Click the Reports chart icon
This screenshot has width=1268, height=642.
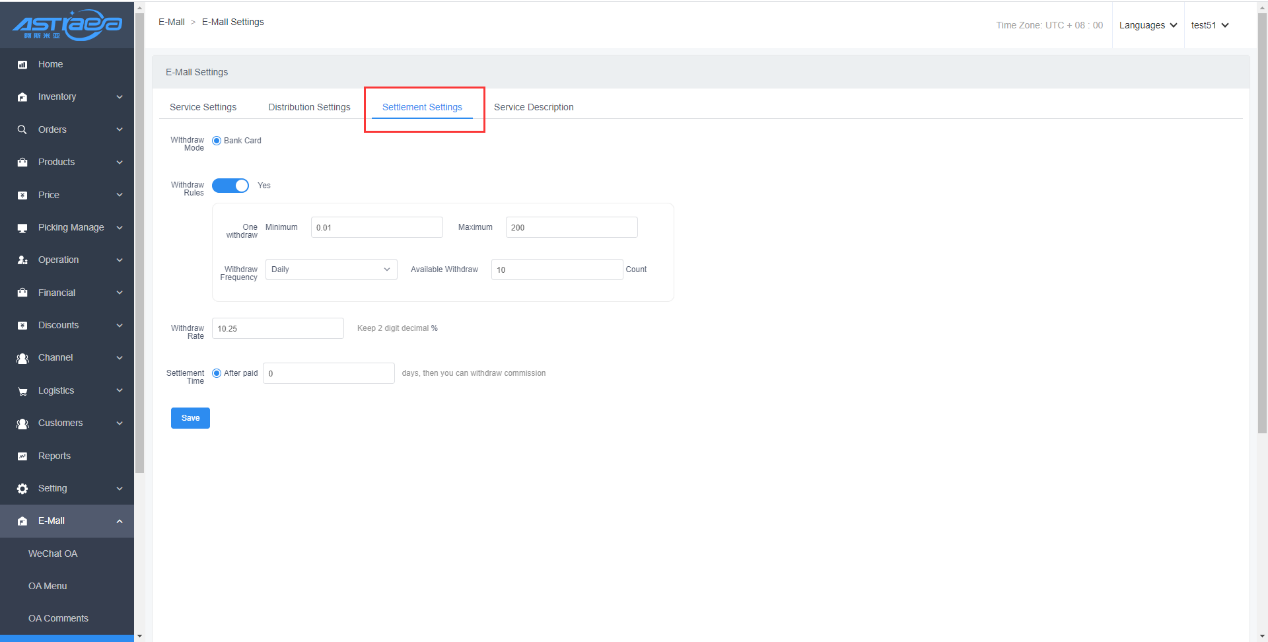[22, 456]
